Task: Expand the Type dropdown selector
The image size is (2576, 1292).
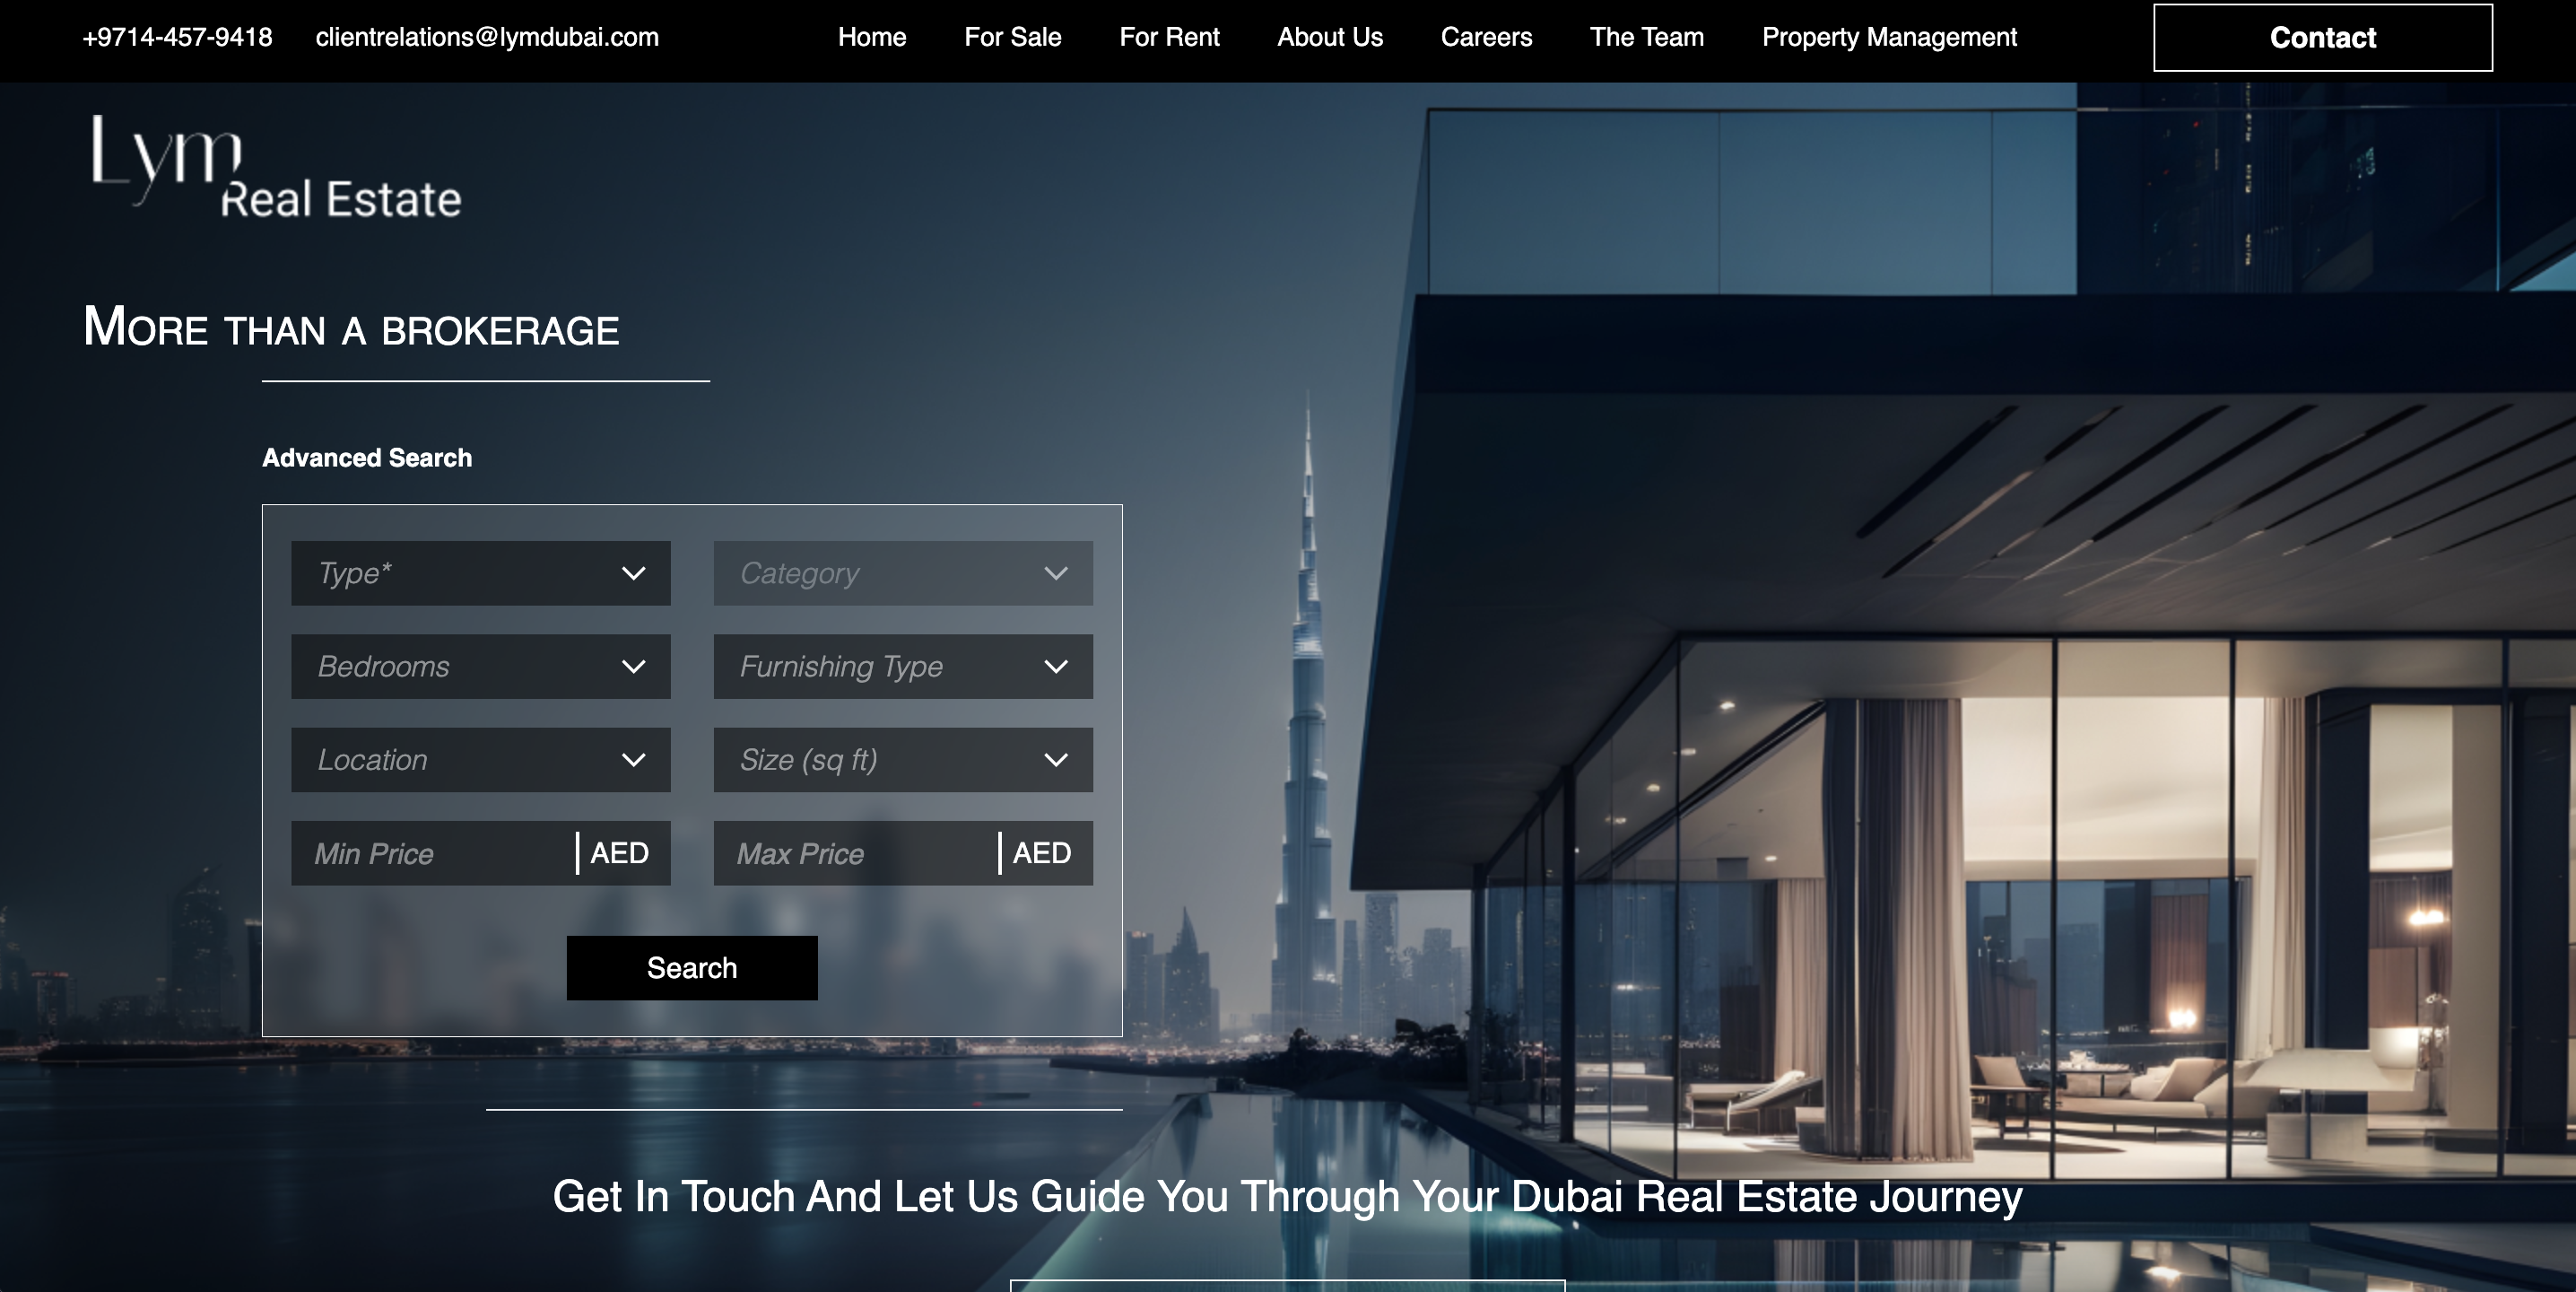Action: click(x=481, y=573)
